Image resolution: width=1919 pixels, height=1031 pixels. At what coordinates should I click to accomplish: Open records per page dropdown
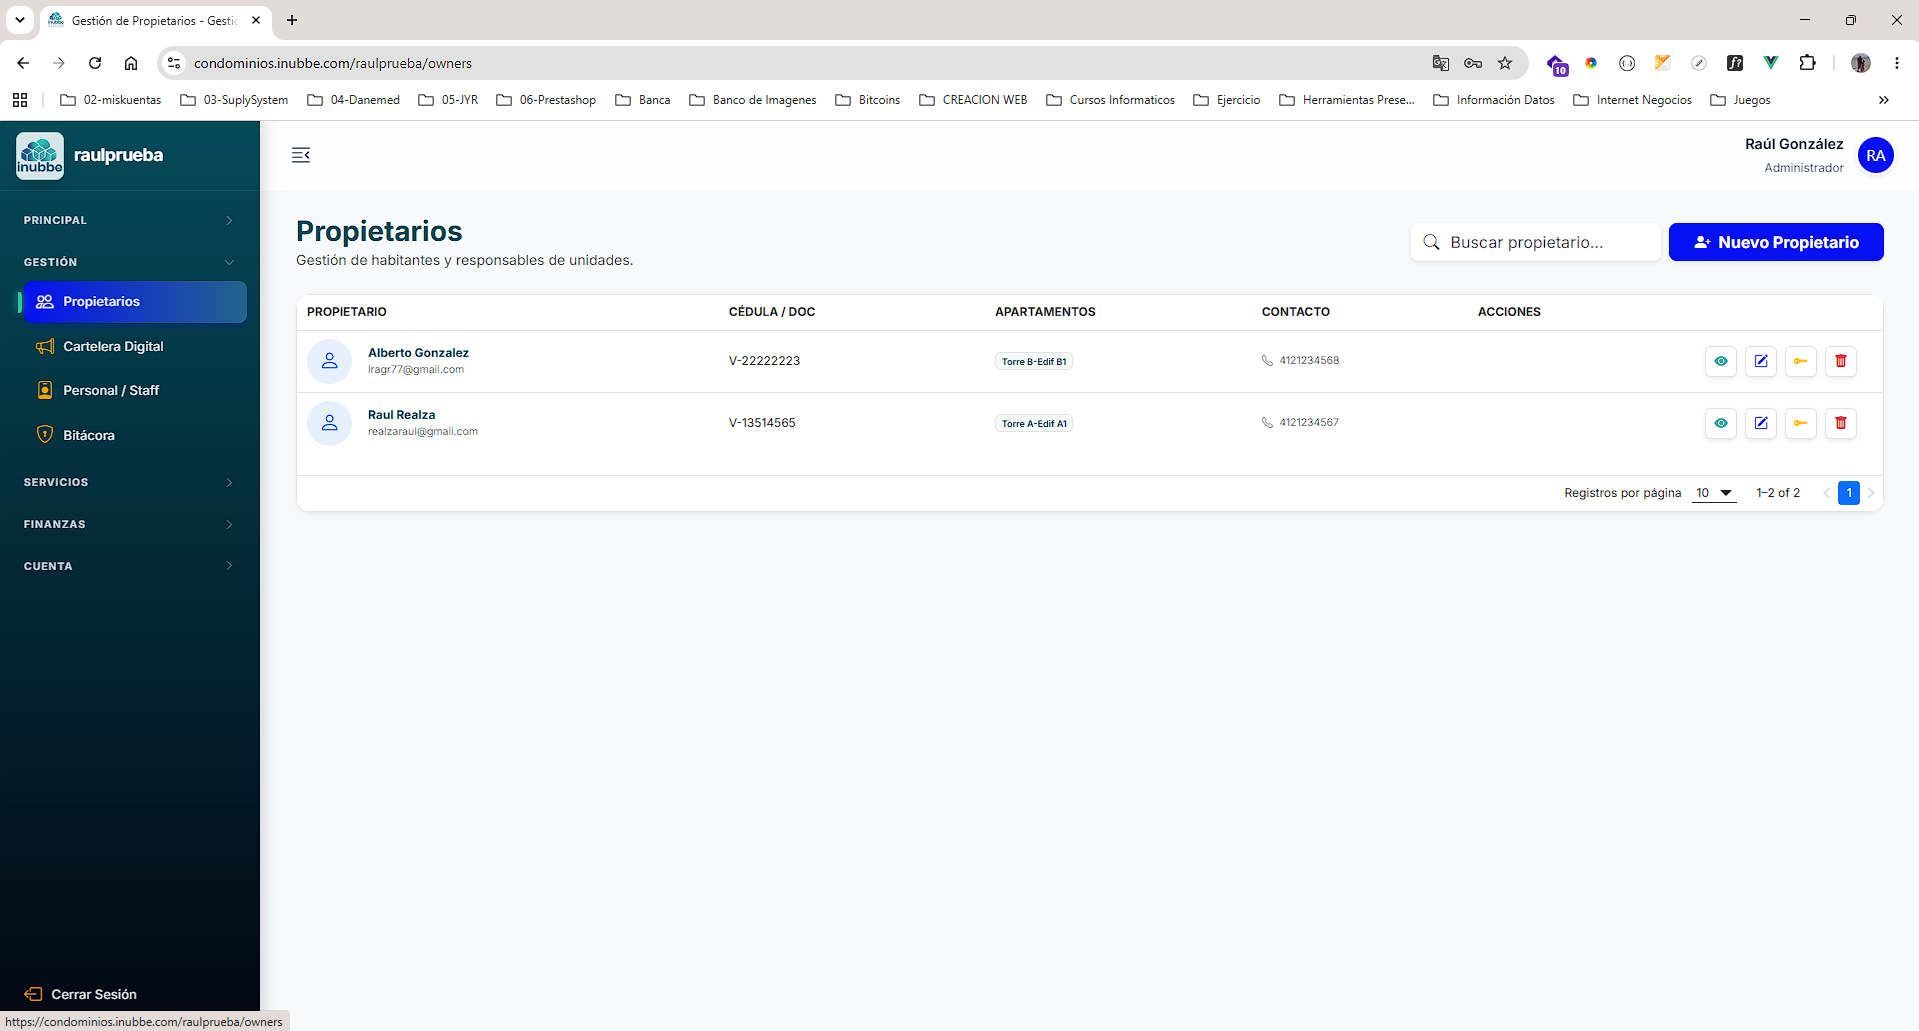click(1713, 493)
